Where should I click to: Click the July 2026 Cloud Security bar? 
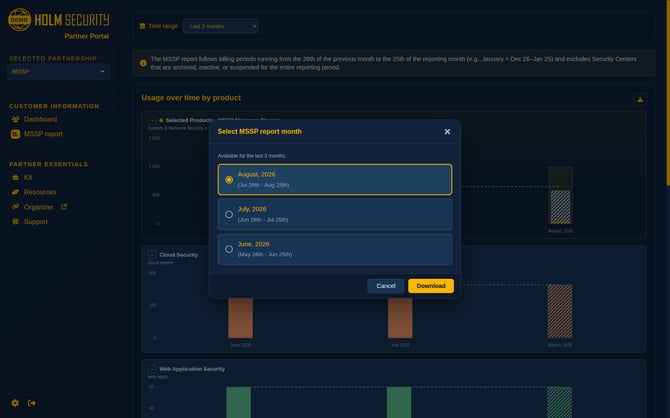pyautogui.click(x=400, y=318)
